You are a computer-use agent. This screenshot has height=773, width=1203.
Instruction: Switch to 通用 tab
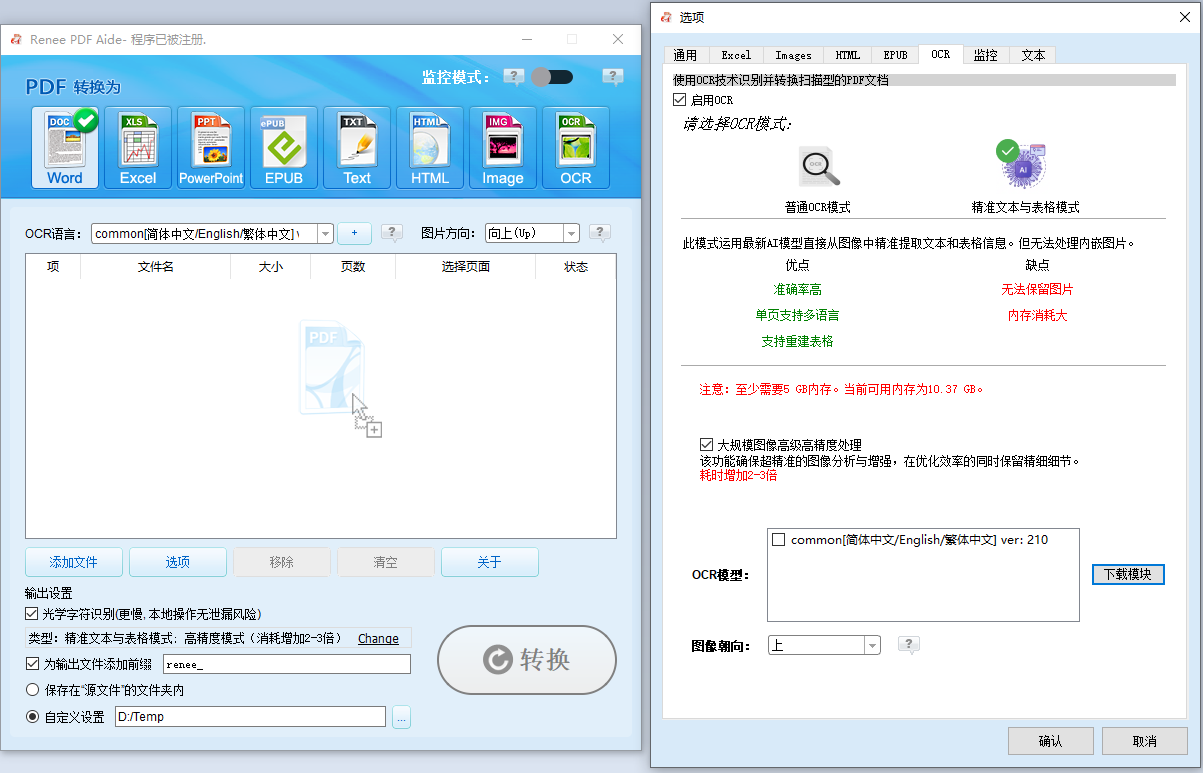(685, 55)
